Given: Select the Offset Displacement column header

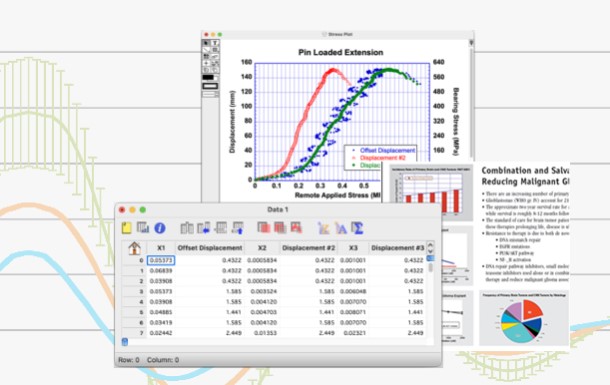Looking at the screenshot, I should coord(210,248).
